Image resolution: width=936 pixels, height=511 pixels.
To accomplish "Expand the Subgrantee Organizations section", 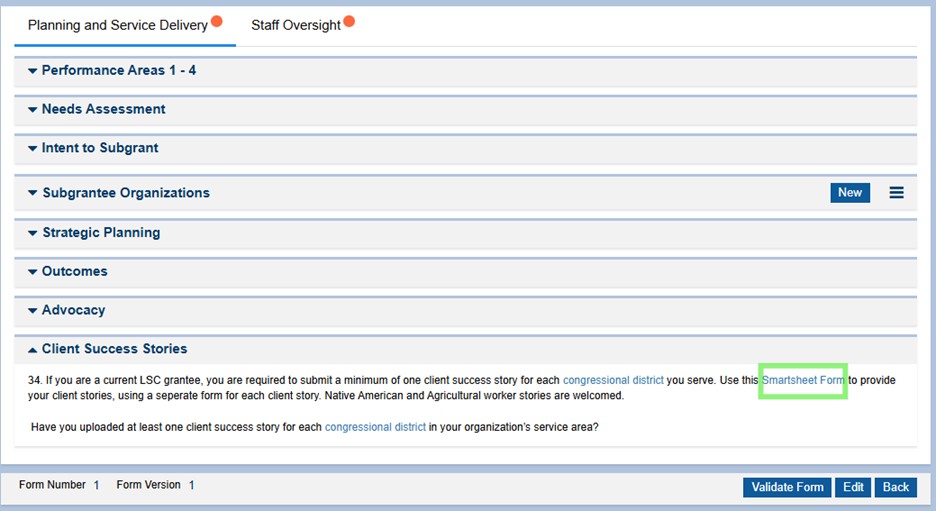I will click(125, 193).
